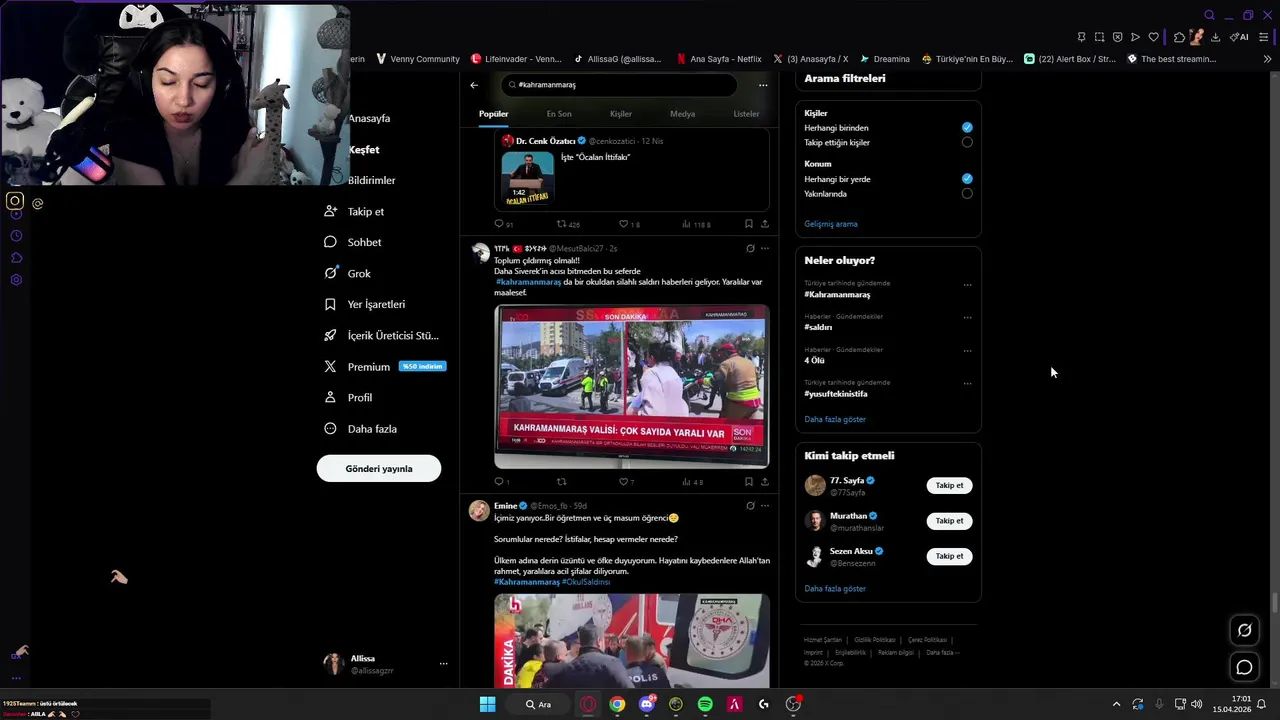Open the Gelişmiş arama link
Viewport: 1280px width, 720px height.
[x=831, y=224]
